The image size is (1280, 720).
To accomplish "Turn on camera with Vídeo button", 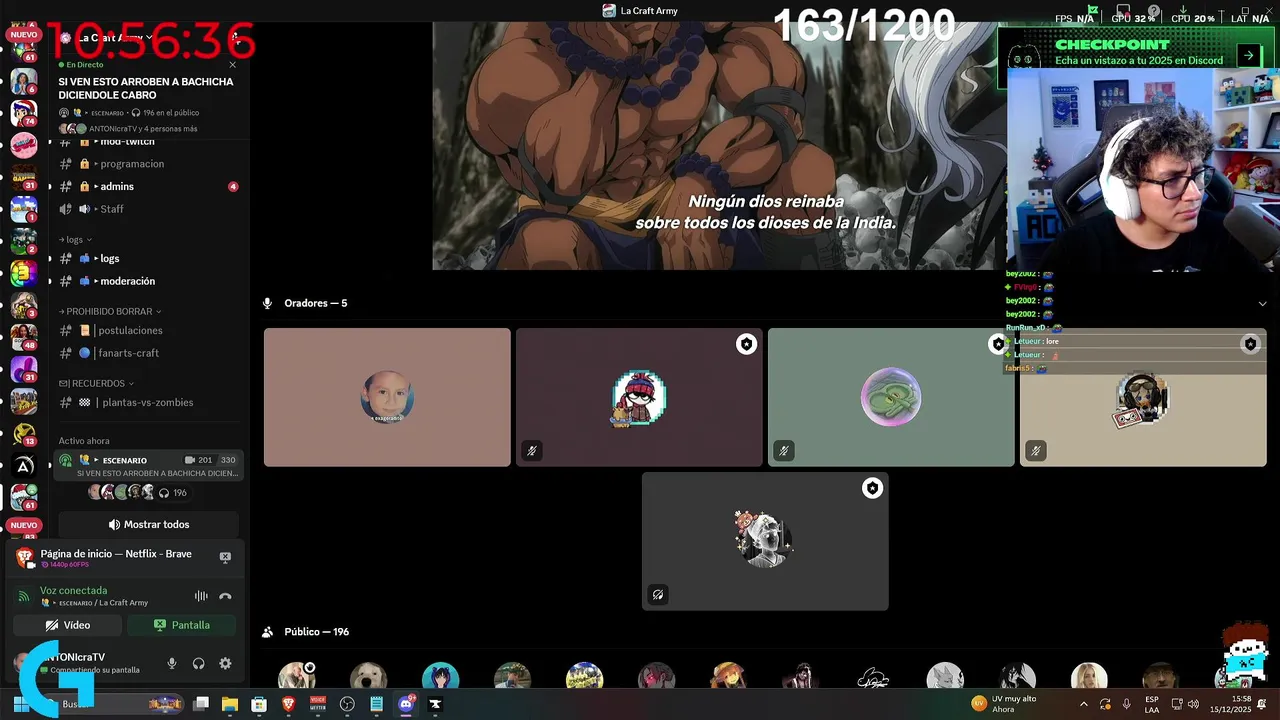I will 68,625.
